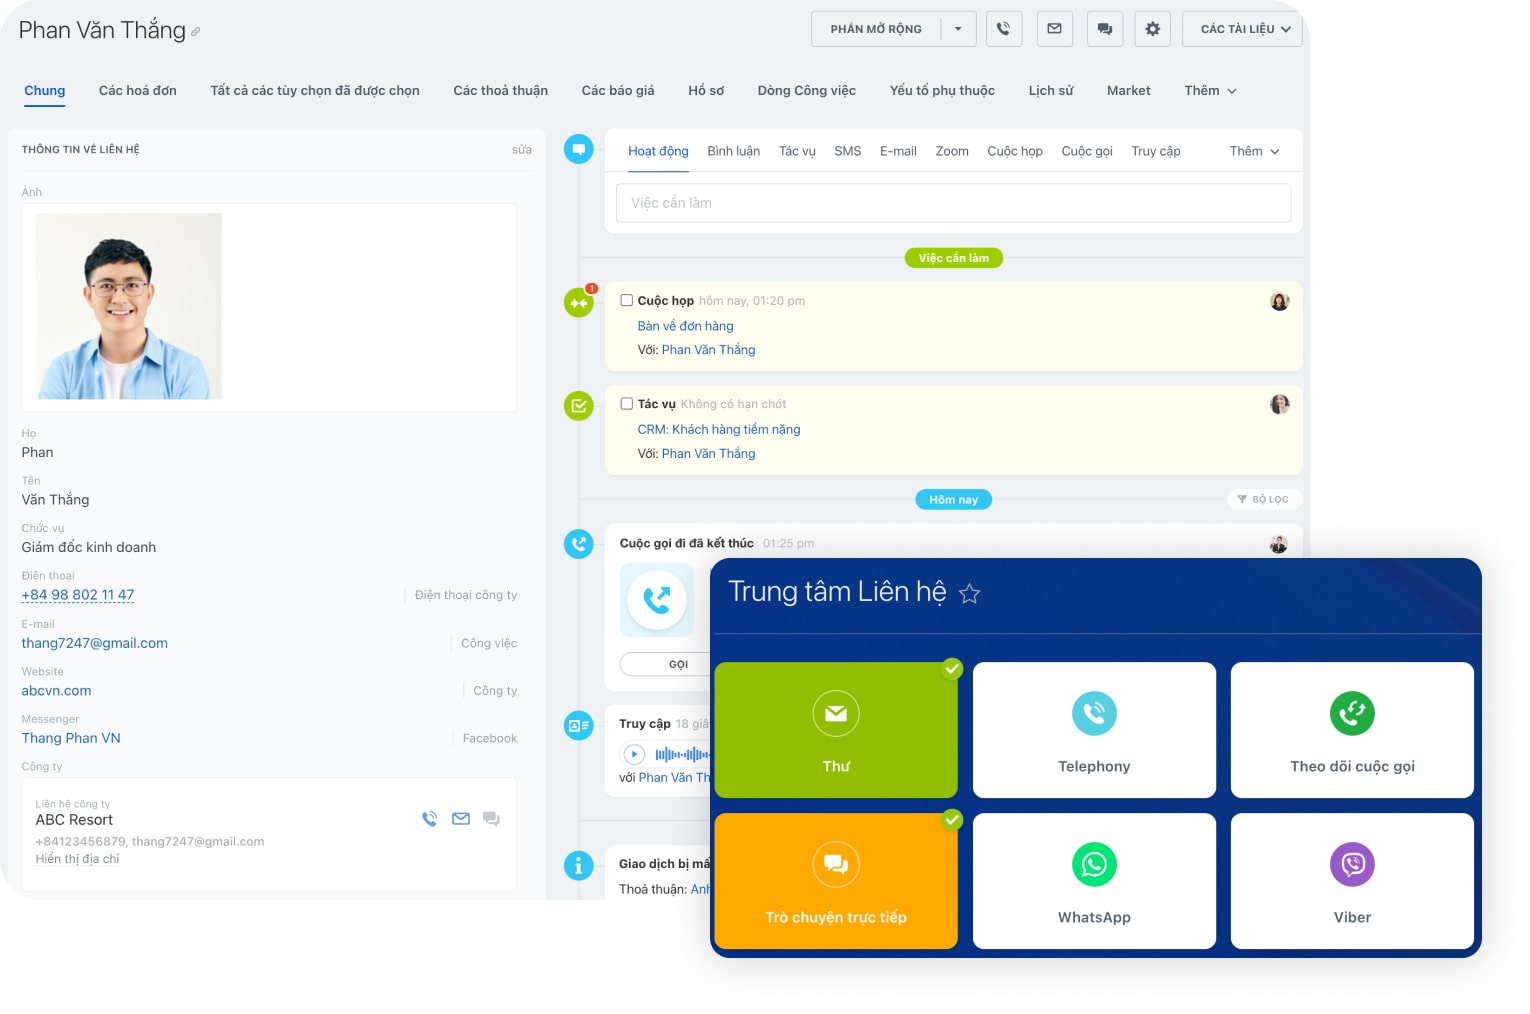This screenshot has width=1530, height=1014.
Task: Open the Telephony channel tile
Action: click(x=1094, y=730)
